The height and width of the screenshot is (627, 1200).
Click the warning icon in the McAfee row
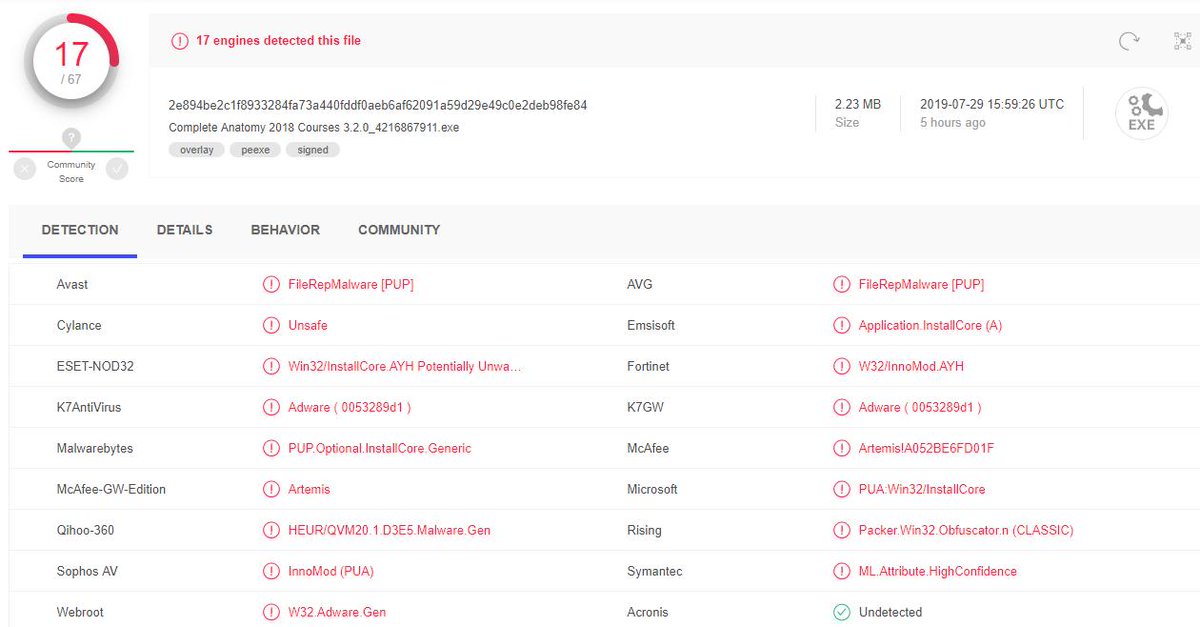[x=842, y=449]
